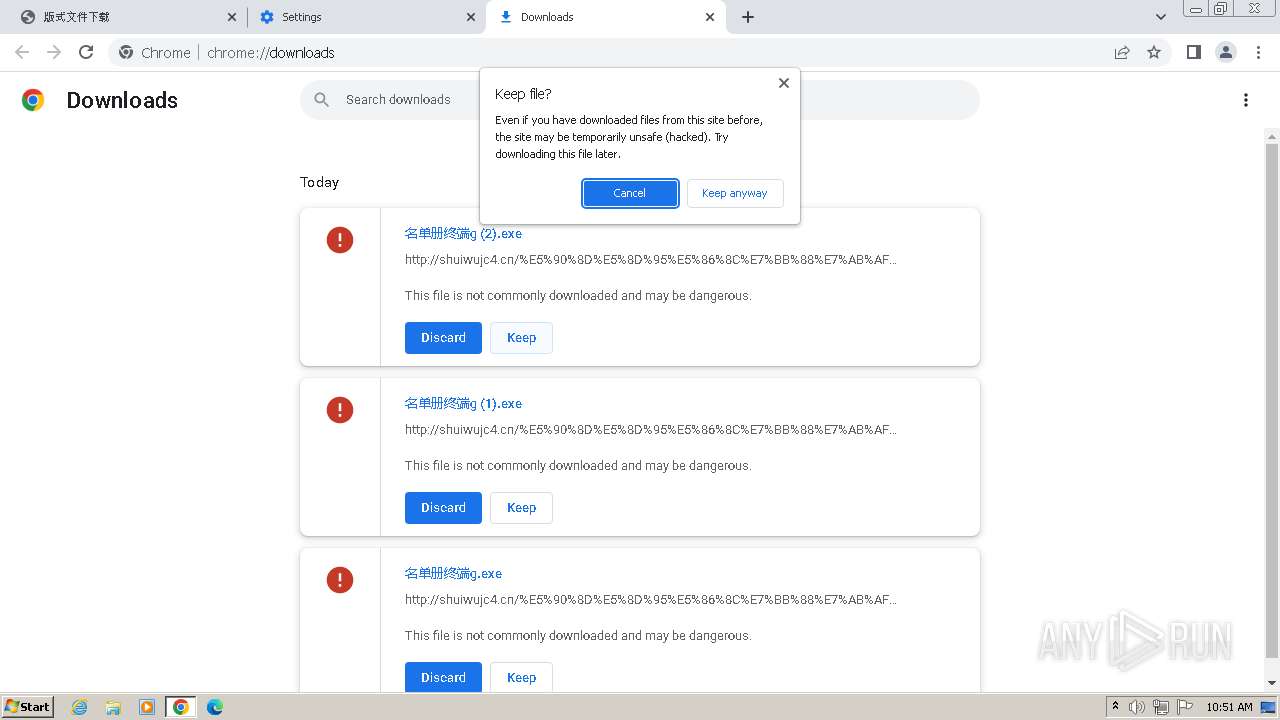Discard 名单册终端g (1).exe

(443, 508)
